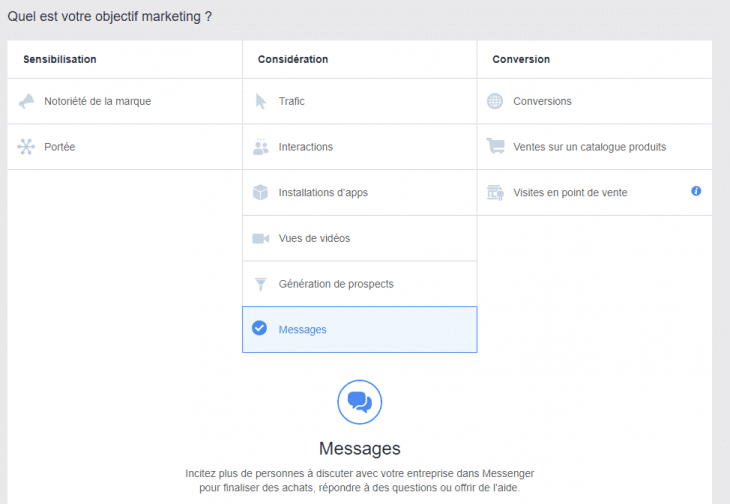
Task: Click the shopping cart catalogue icon
Action: click(x=495, y=147)
